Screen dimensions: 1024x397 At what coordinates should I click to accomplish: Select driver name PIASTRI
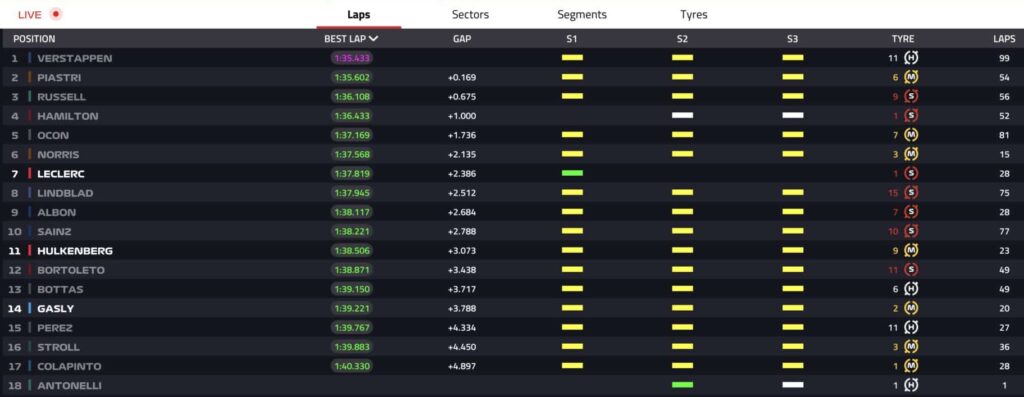pyautogui.click(x=59, y=77)
